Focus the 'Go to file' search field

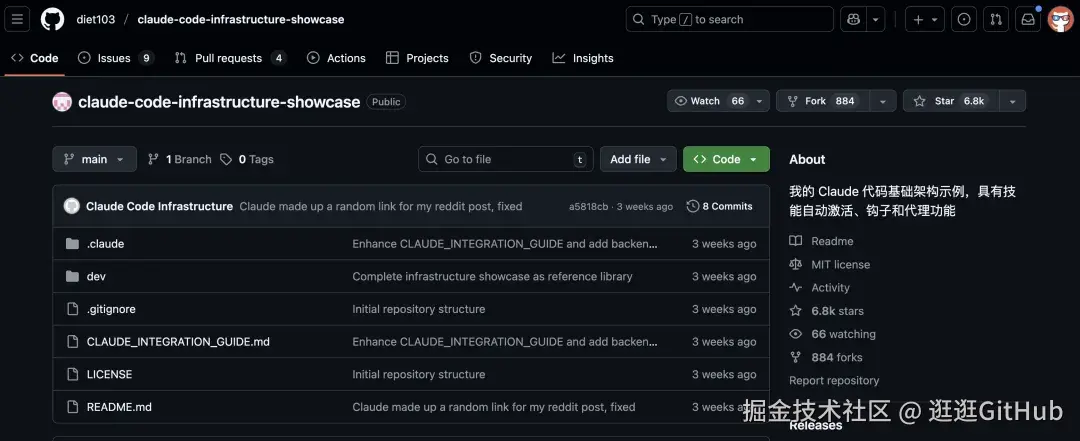coord(506,159)
